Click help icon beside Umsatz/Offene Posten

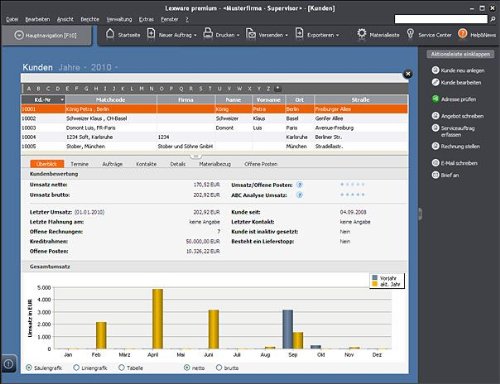[x=299, y=185]
